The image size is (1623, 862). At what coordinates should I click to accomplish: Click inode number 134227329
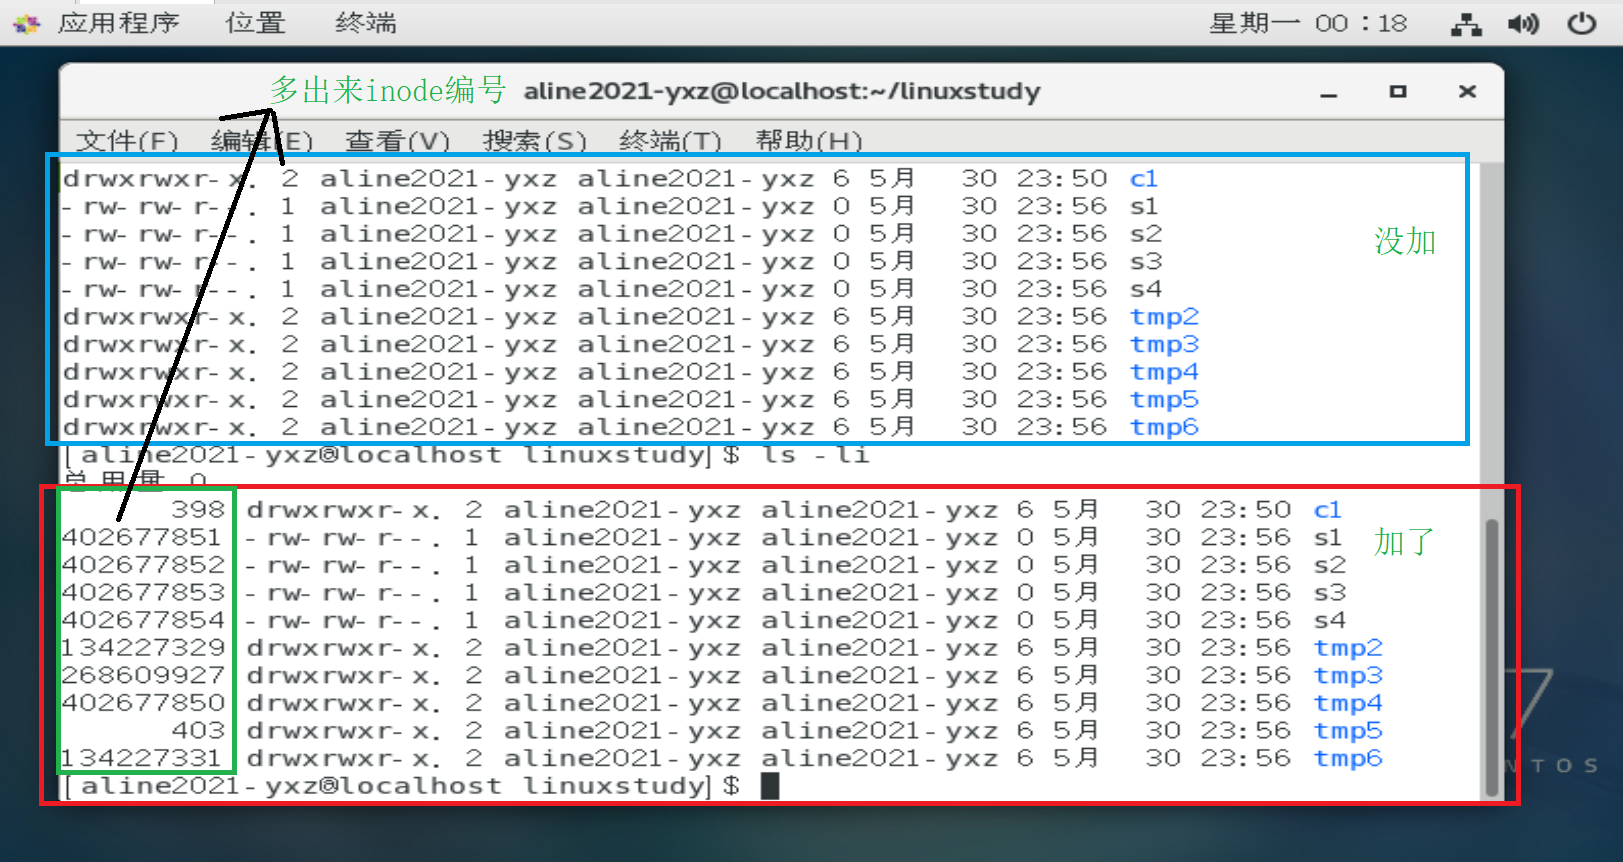tap(143, 648)
